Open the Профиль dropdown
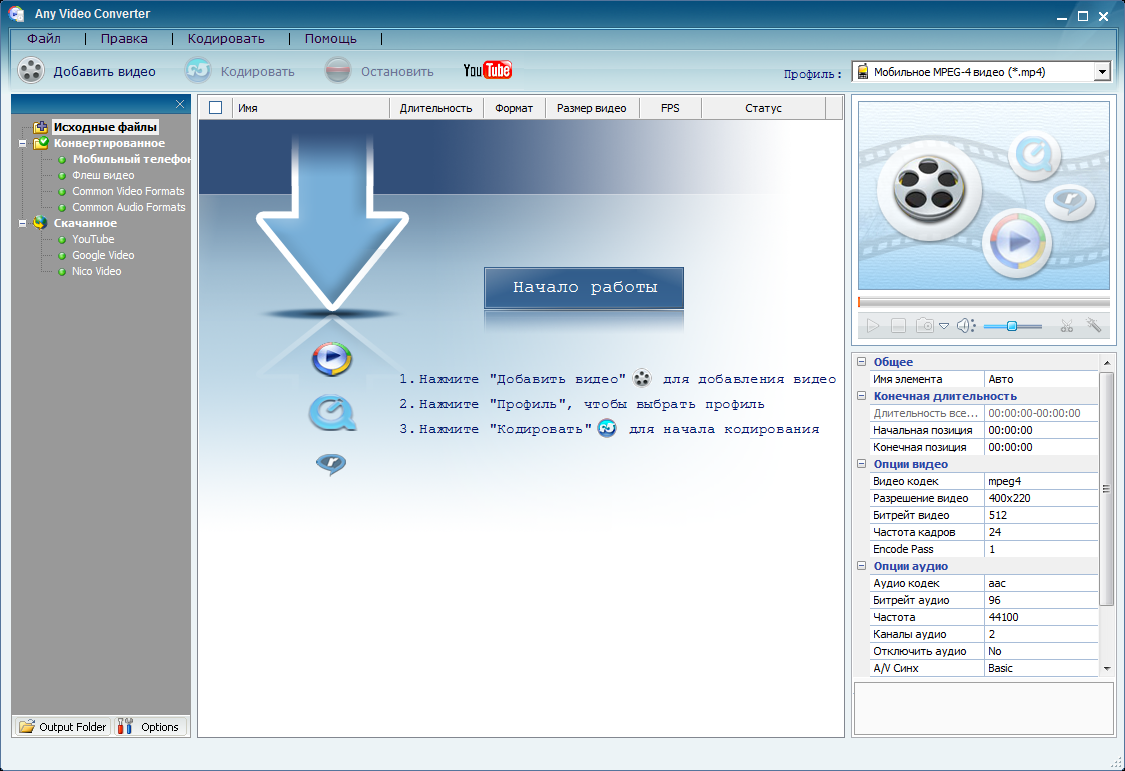1125x771 pixels. pyautogui.click(x=1102, y=72)
